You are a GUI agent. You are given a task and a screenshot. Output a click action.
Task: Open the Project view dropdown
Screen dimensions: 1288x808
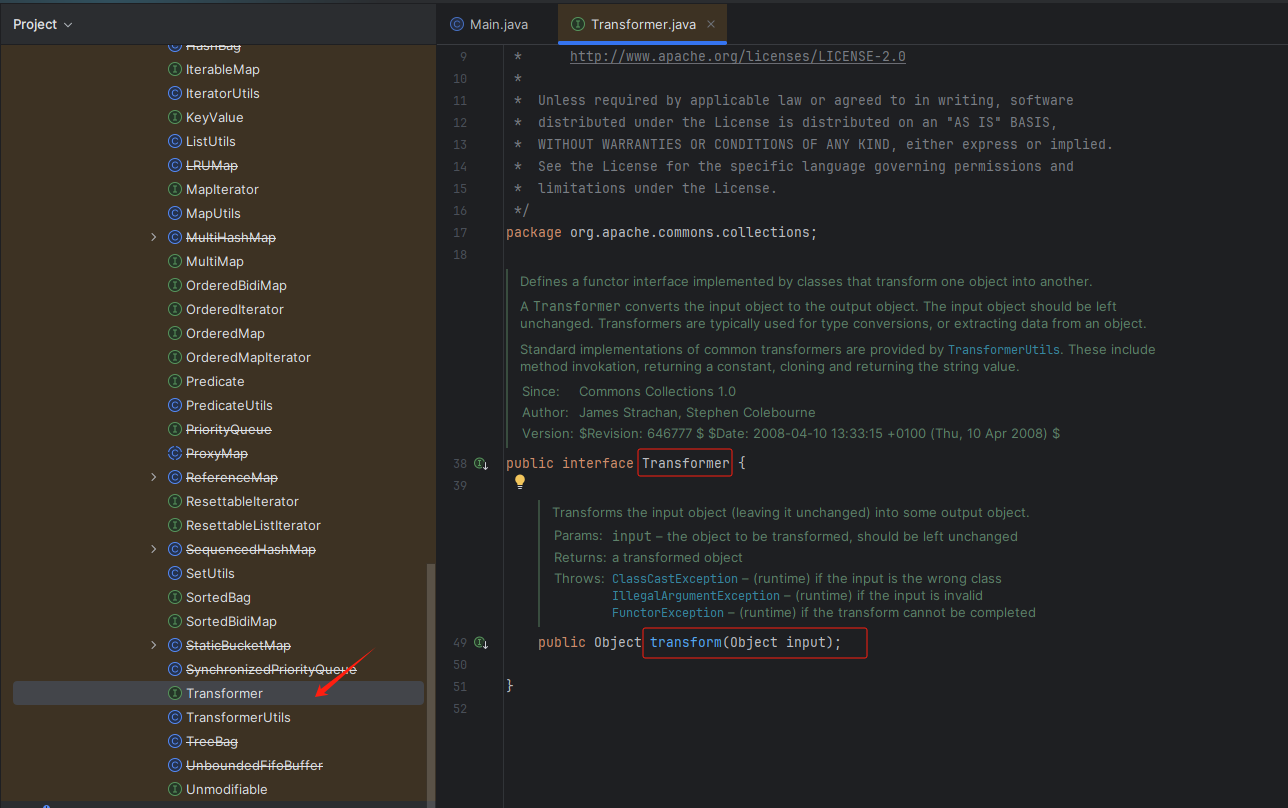pos(42,24)
